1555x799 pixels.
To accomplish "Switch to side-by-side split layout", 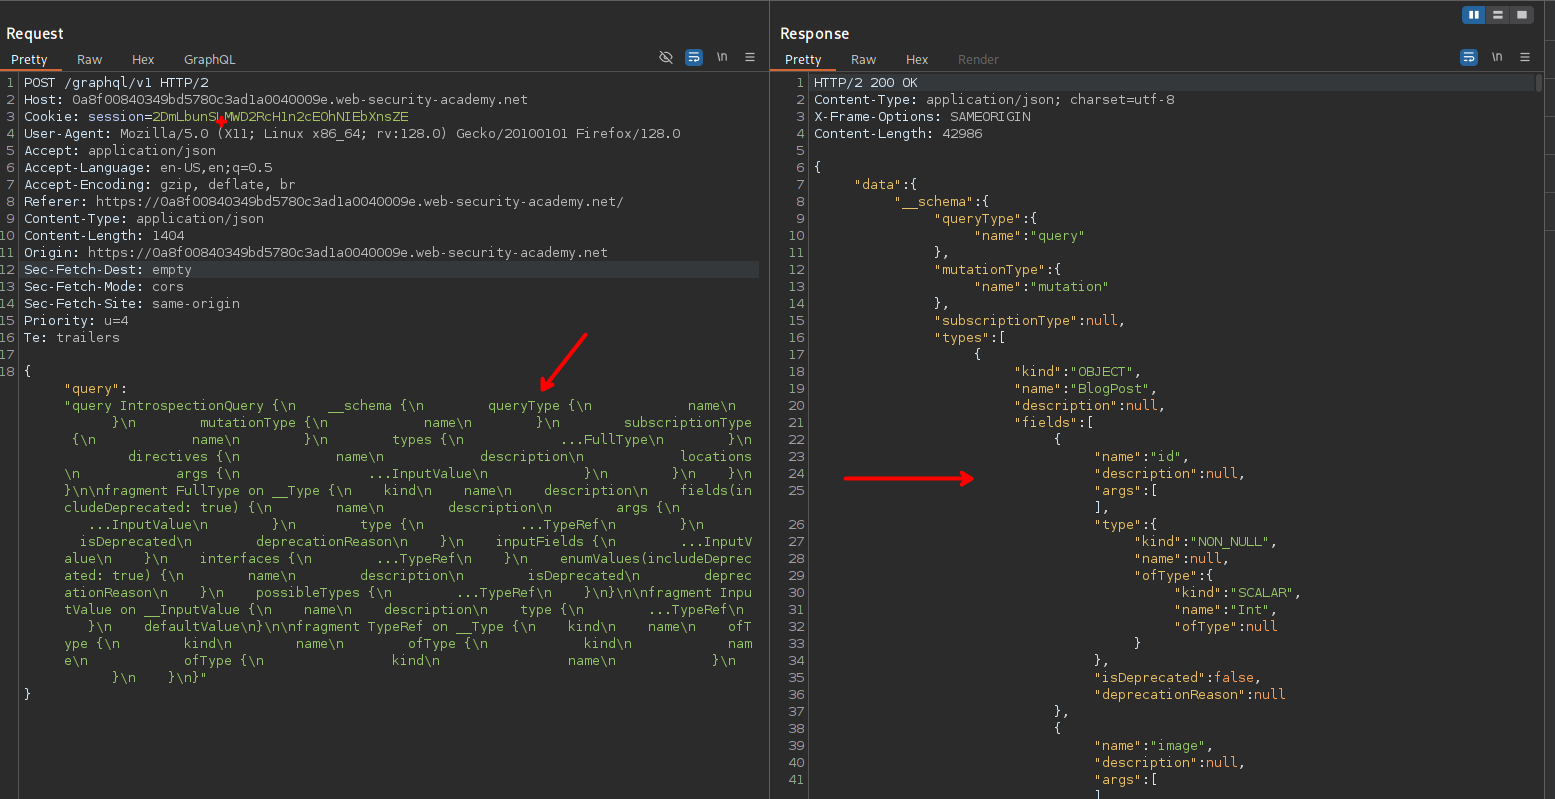I will point(1474,15).
